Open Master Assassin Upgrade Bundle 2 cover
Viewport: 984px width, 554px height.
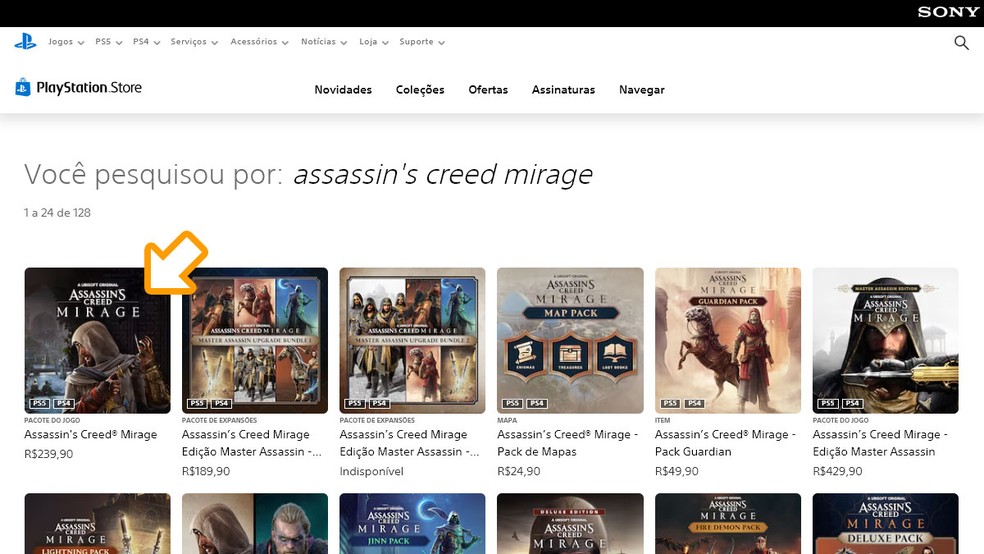tap(412, 340)
